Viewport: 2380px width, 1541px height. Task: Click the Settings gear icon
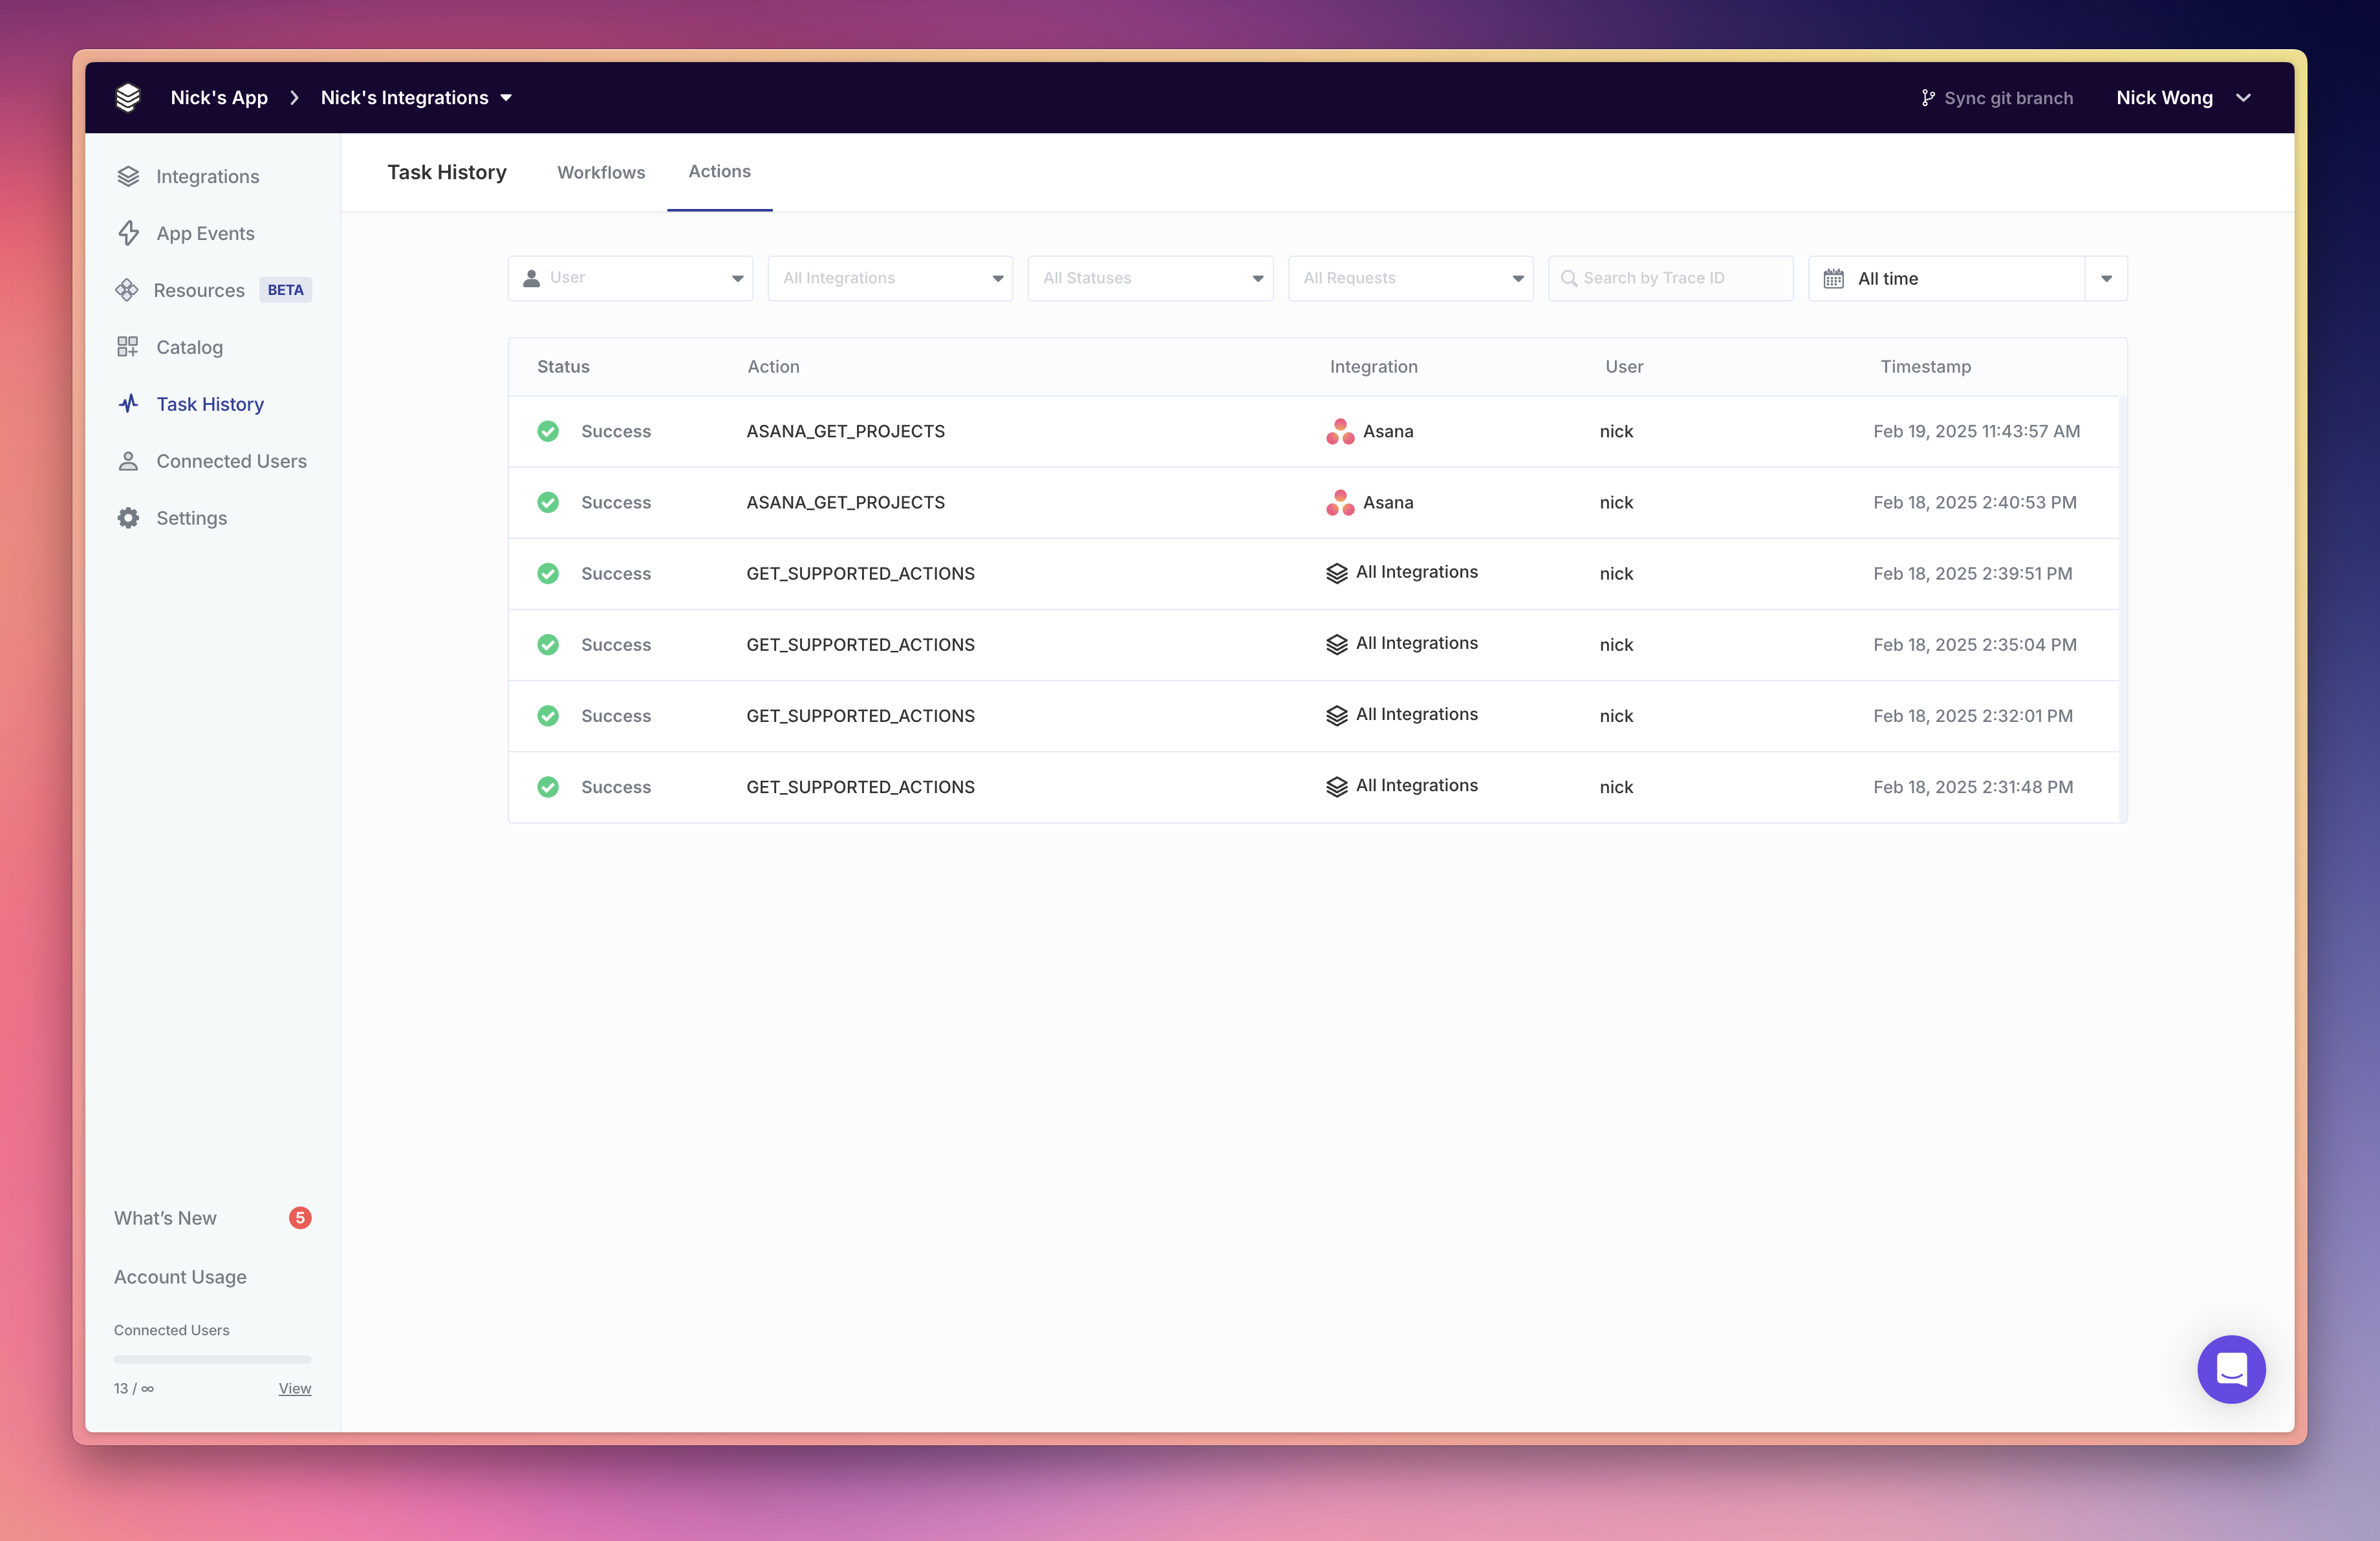point(128,518)
